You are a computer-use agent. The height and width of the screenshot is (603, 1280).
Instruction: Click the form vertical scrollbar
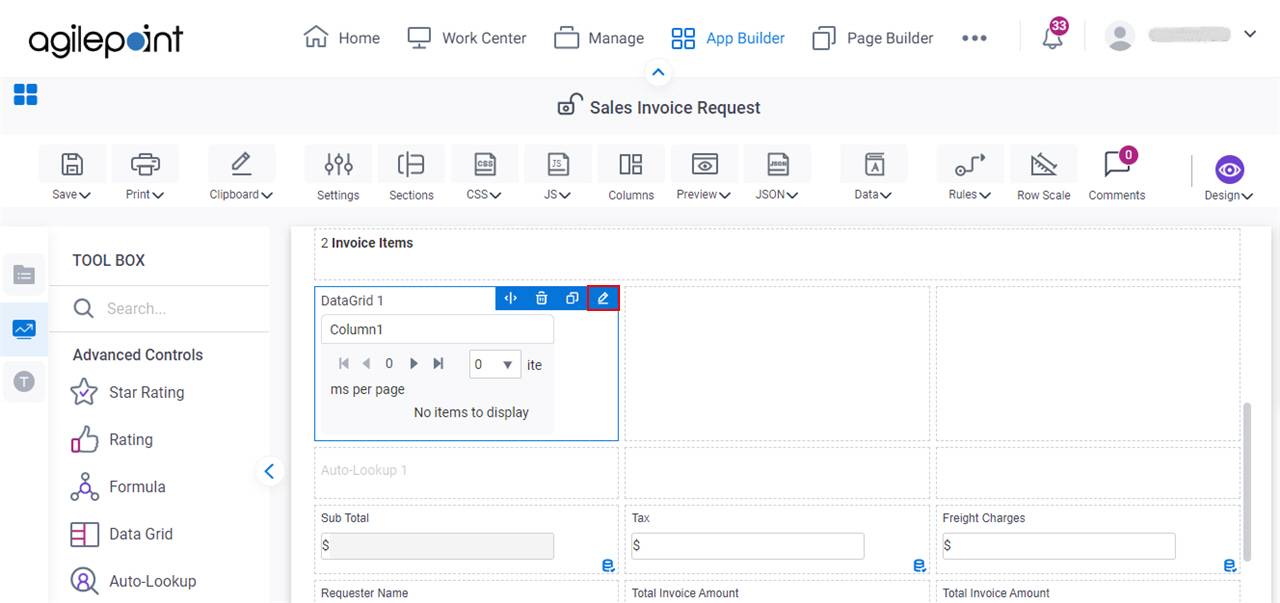click(x=1246, y=482)
